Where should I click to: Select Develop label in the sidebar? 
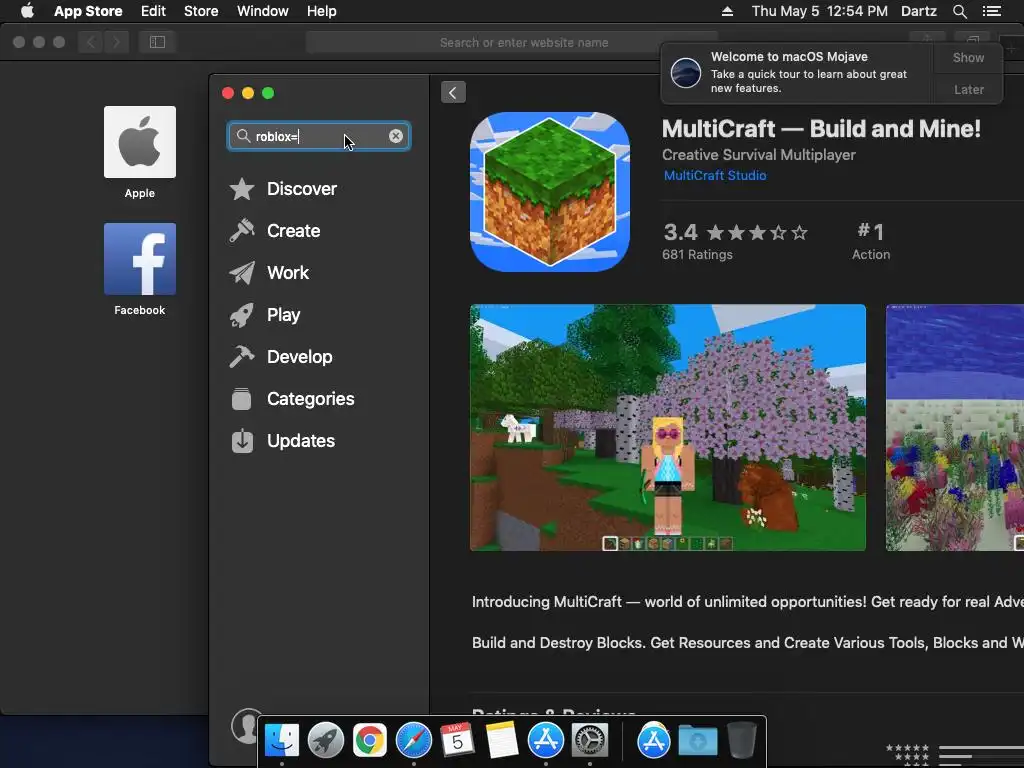click(x=300, y=357)
